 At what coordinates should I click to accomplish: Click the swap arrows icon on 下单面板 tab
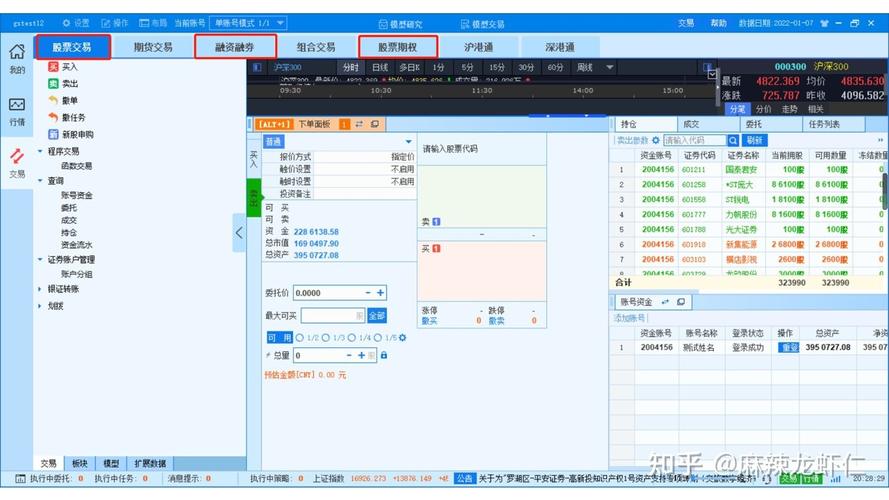[359, 124]
